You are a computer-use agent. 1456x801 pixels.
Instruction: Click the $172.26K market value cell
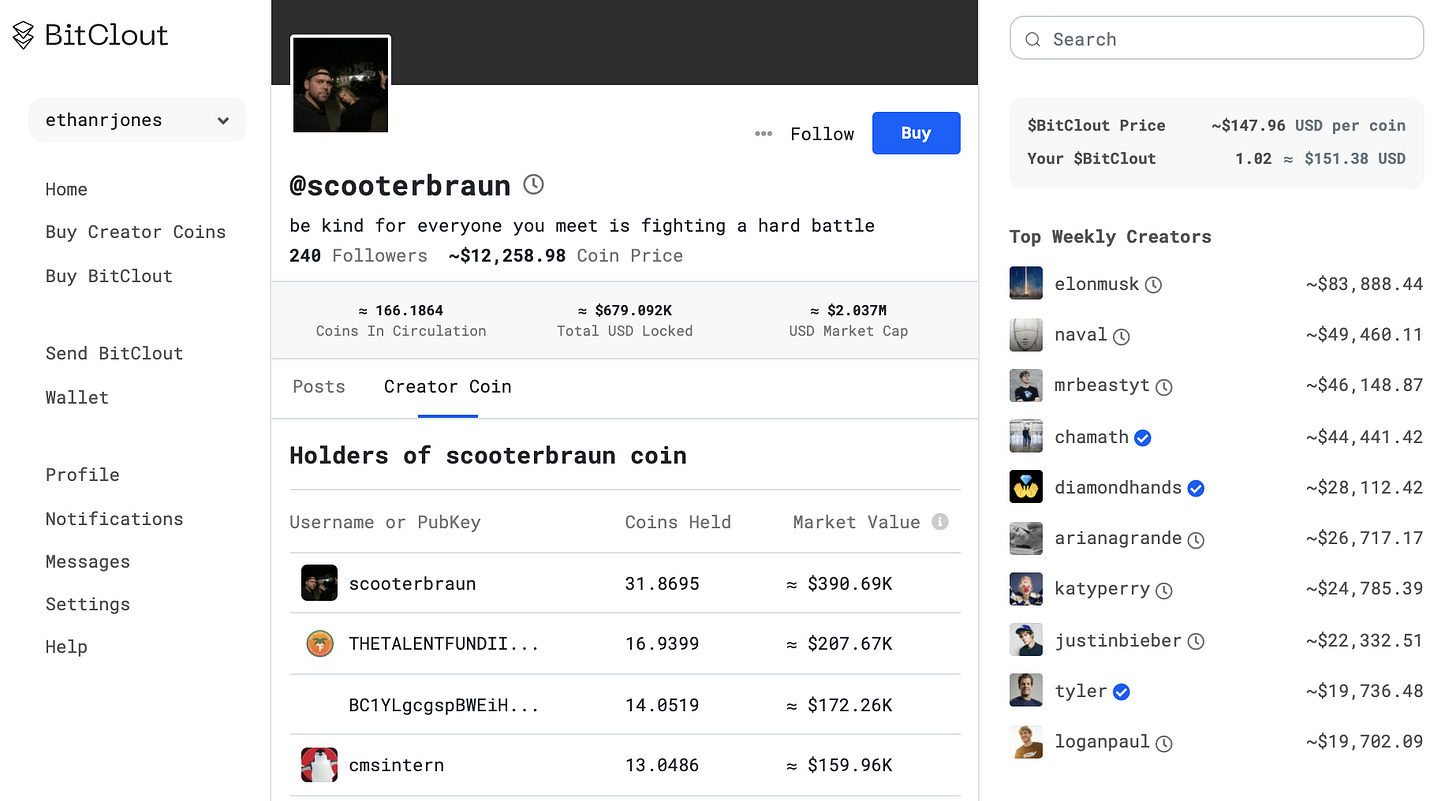pos(840,705)
